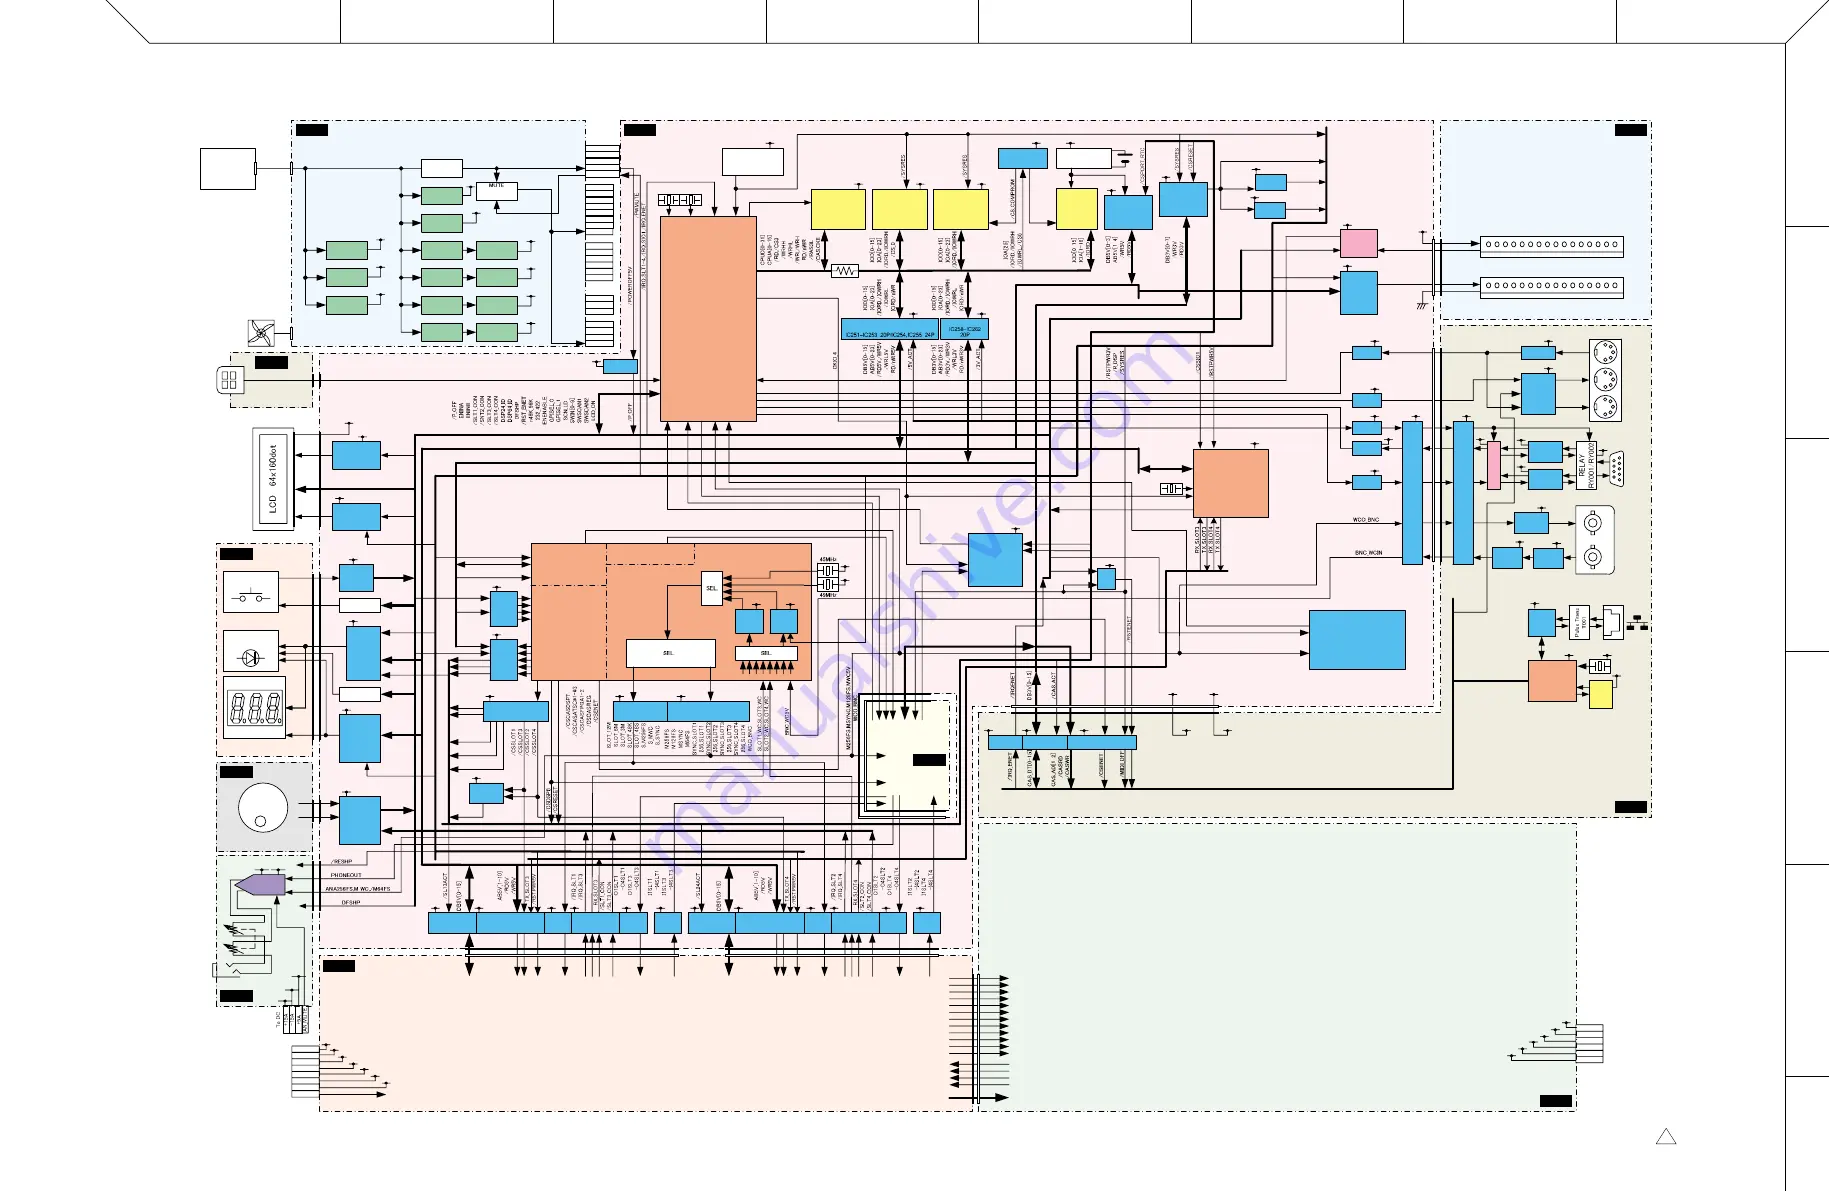This screenshot has height=1191, width=1829.
Task: Click the Pulse Trans T001 block
Action: click(1579, 622)
